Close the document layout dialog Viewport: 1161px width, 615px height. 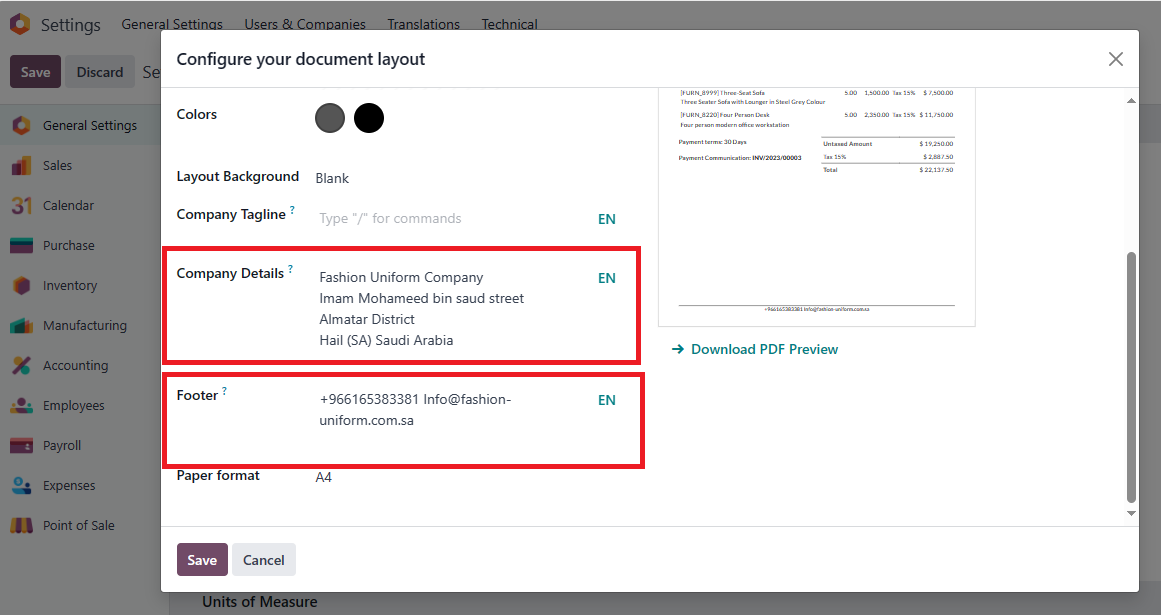(1116, 59)
